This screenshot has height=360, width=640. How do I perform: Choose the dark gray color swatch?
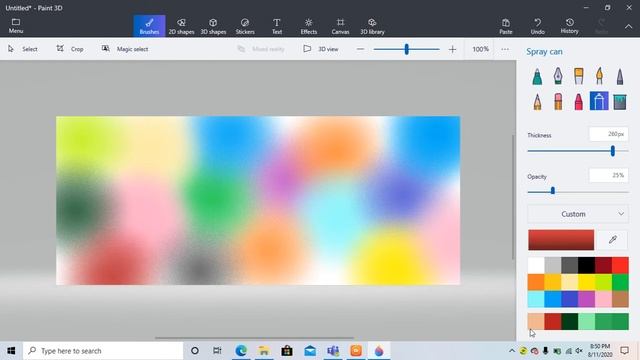(570, 265)
